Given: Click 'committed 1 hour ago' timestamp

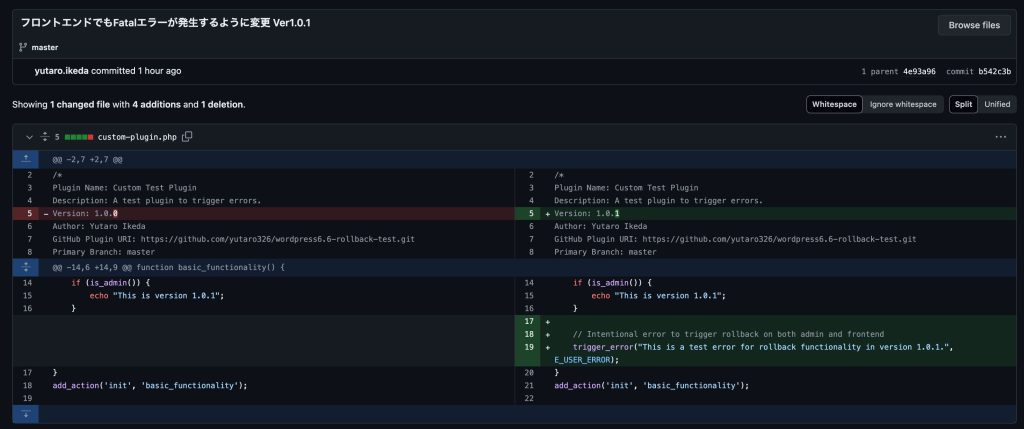Looking at the screenshot, I should click(x=136, y=71).
